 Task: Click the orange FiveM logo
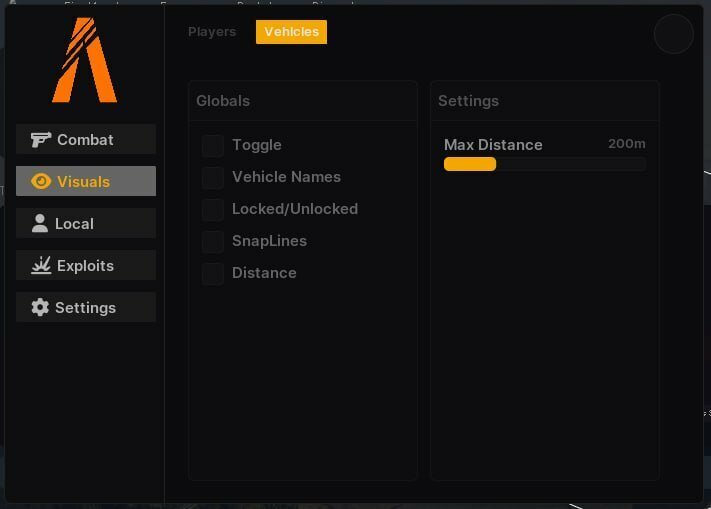point(85,60)
